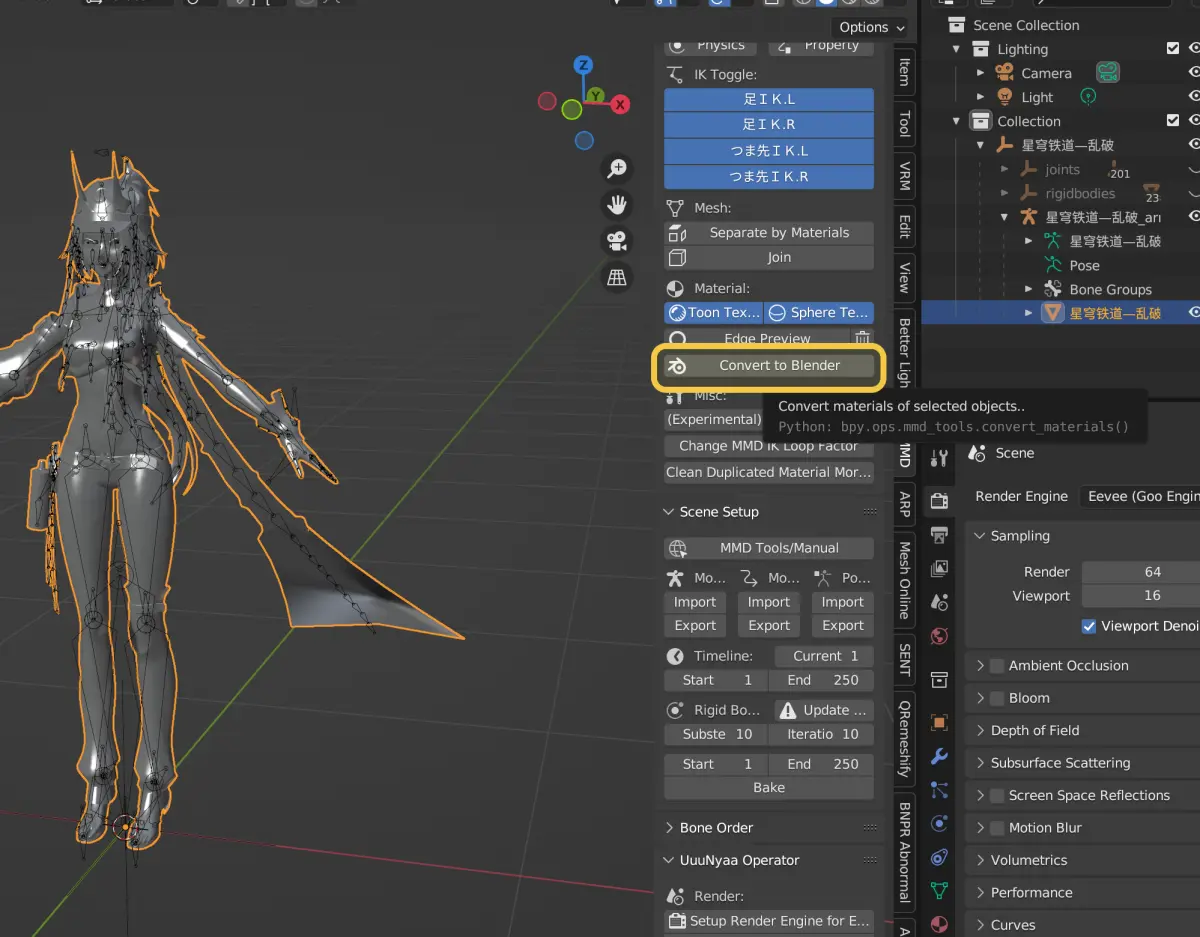Toggle the Collection exclude checkbox
Image resolution: width=1200 pixels, height=937 pixels.
1173,120
